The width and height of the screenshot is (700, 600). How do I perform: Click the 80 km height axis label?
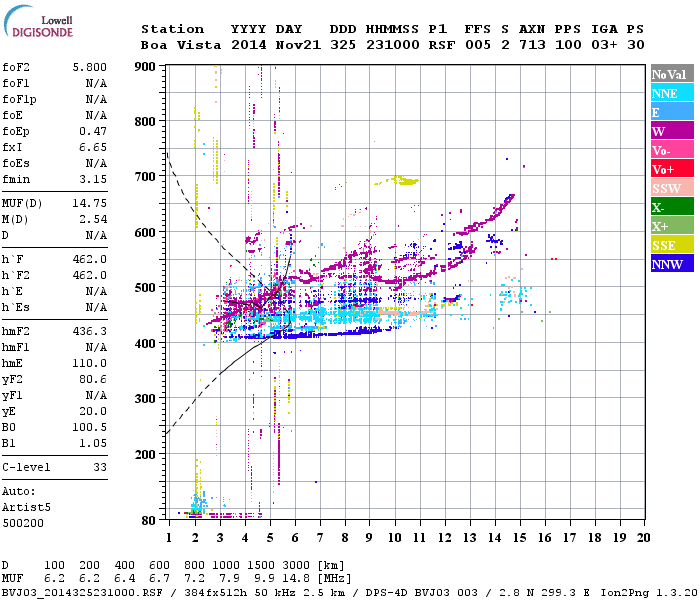click(149, 521)
